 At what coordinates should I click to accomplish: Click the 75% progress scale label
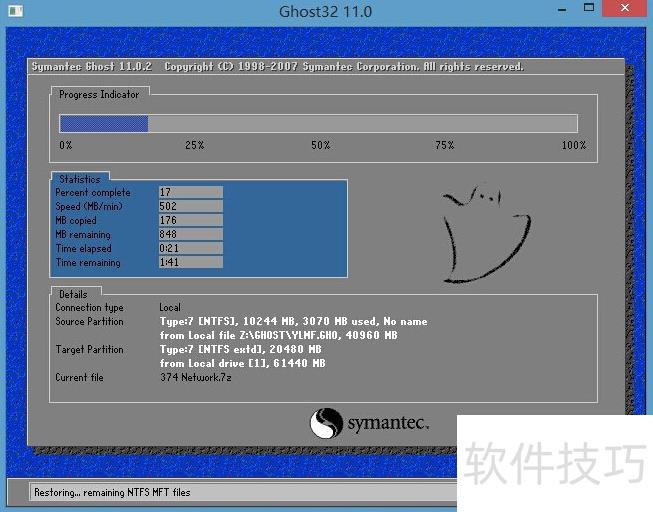pyautogui.click(x=445, y=145)
